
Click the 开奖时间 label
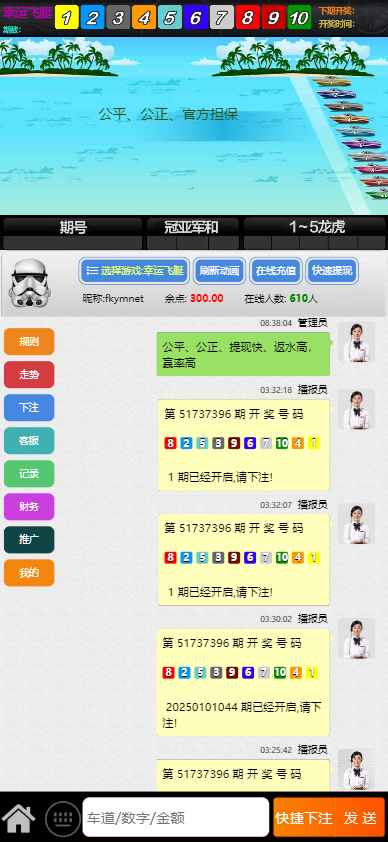(336, 24)
